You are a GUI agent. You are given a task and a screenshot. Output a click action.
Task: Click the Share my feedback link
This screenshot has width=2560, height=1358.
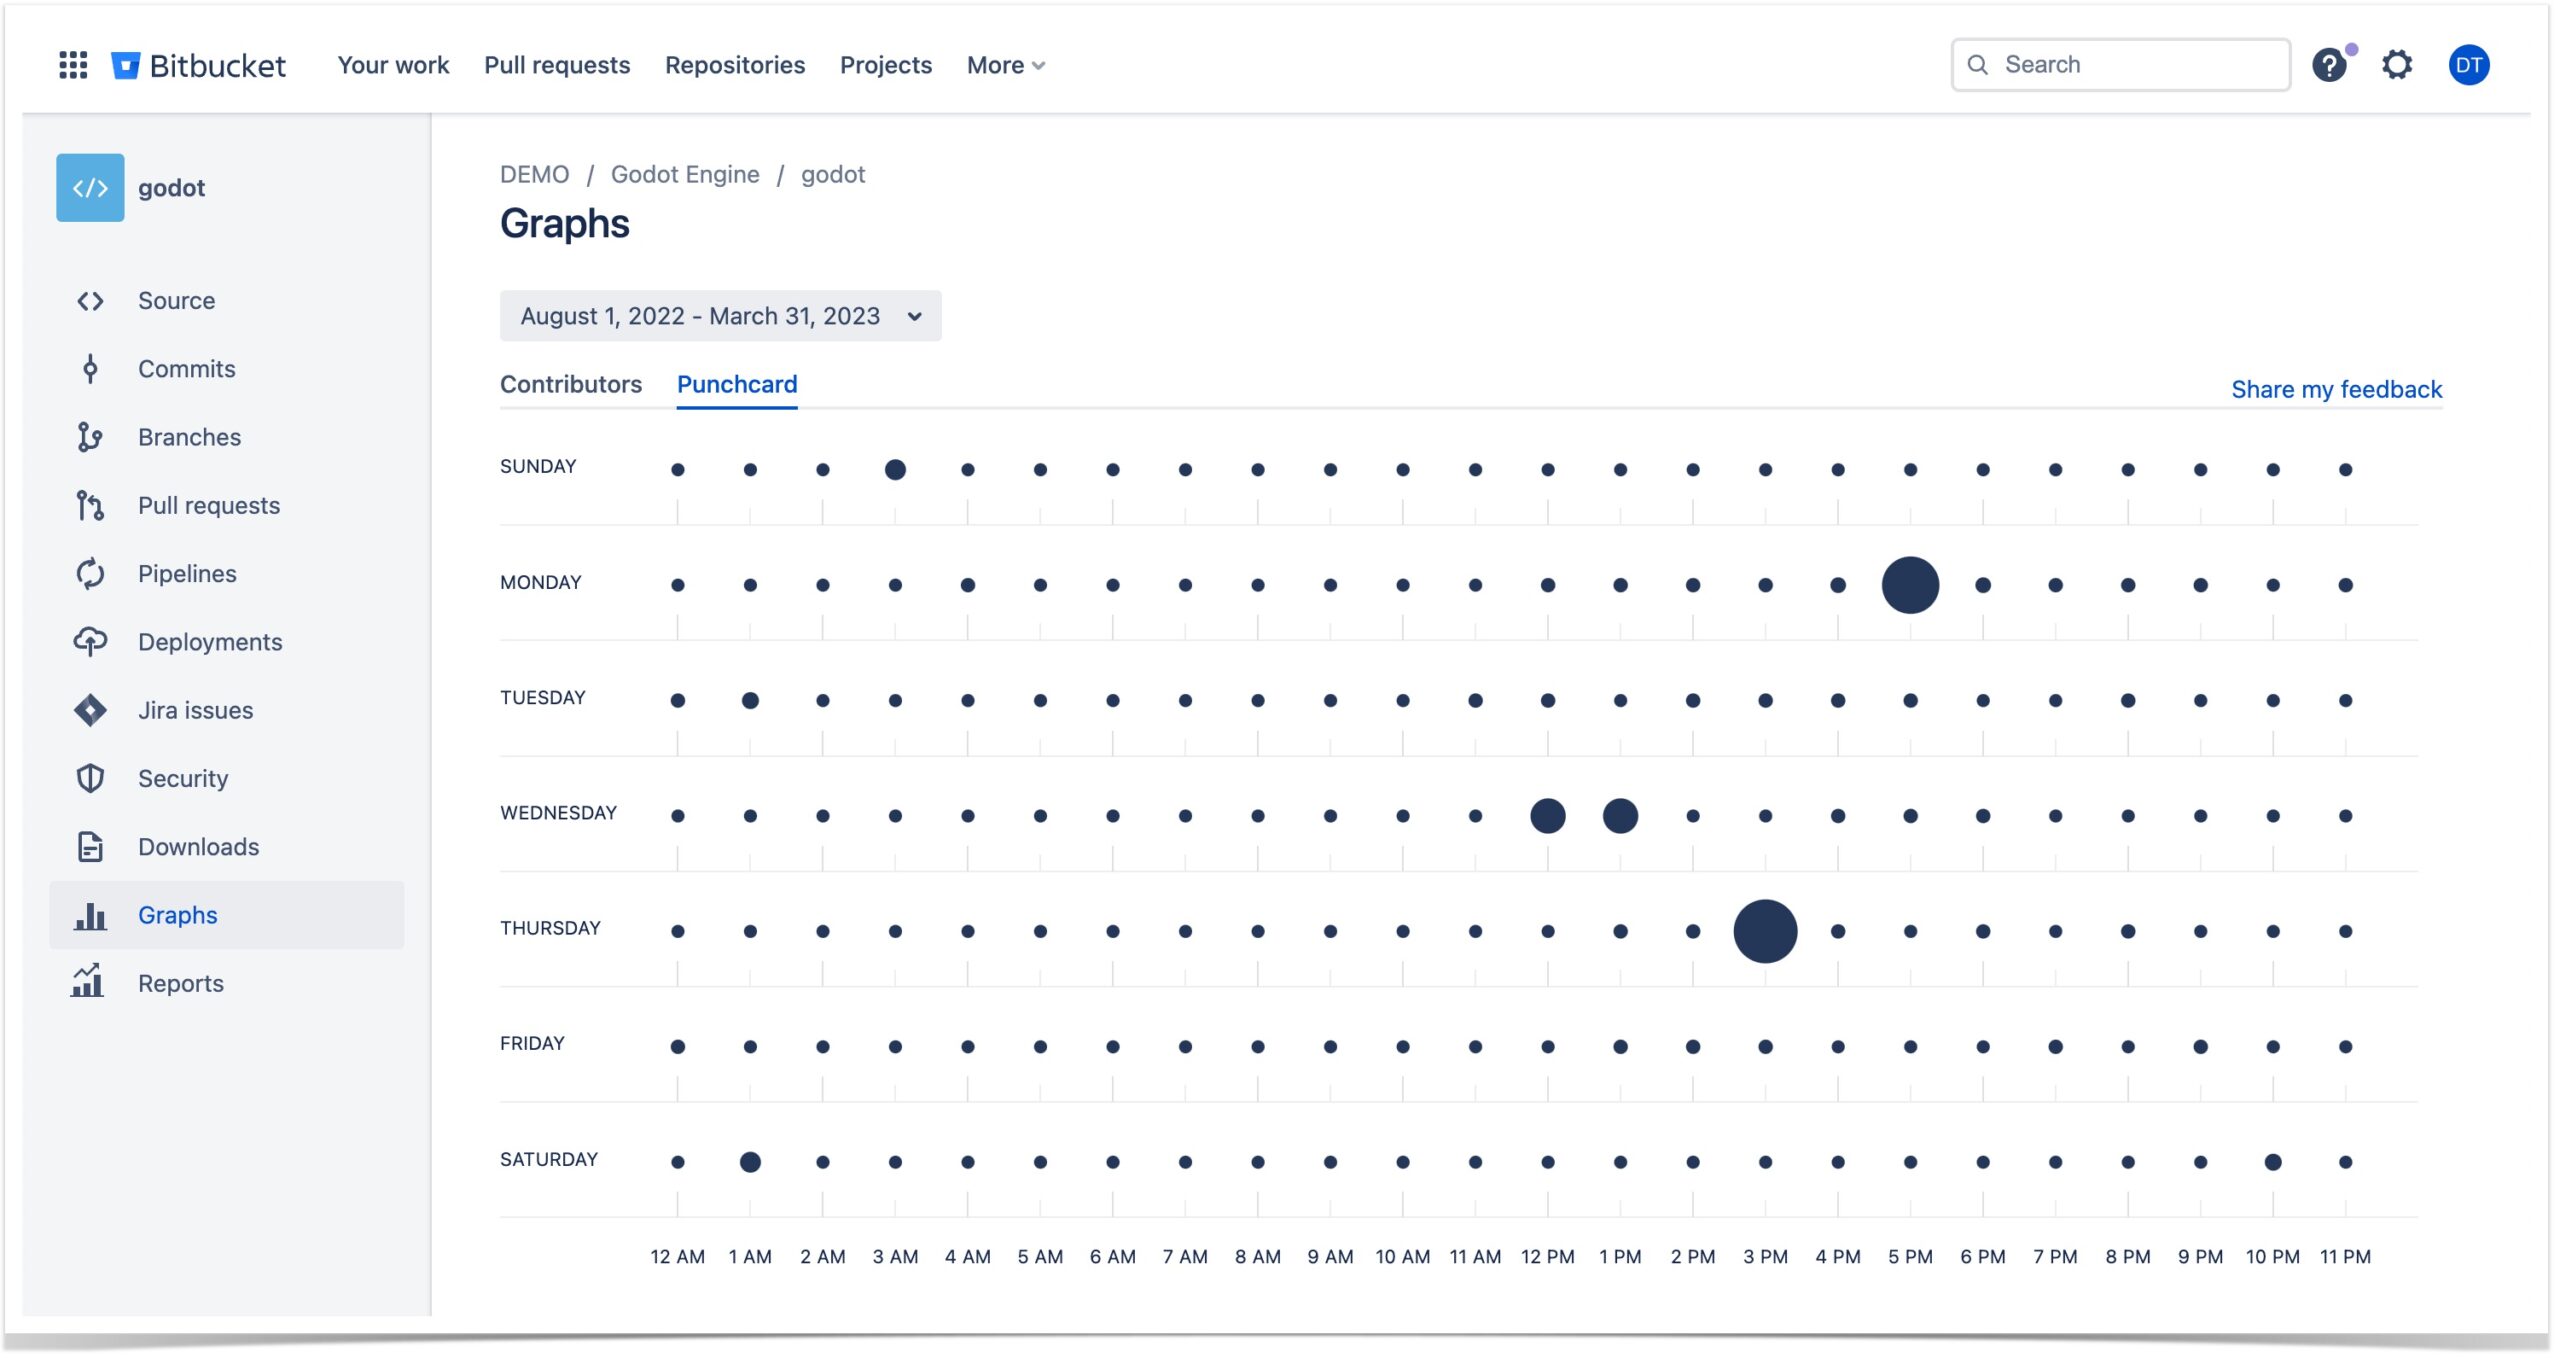click(2337, 389)
